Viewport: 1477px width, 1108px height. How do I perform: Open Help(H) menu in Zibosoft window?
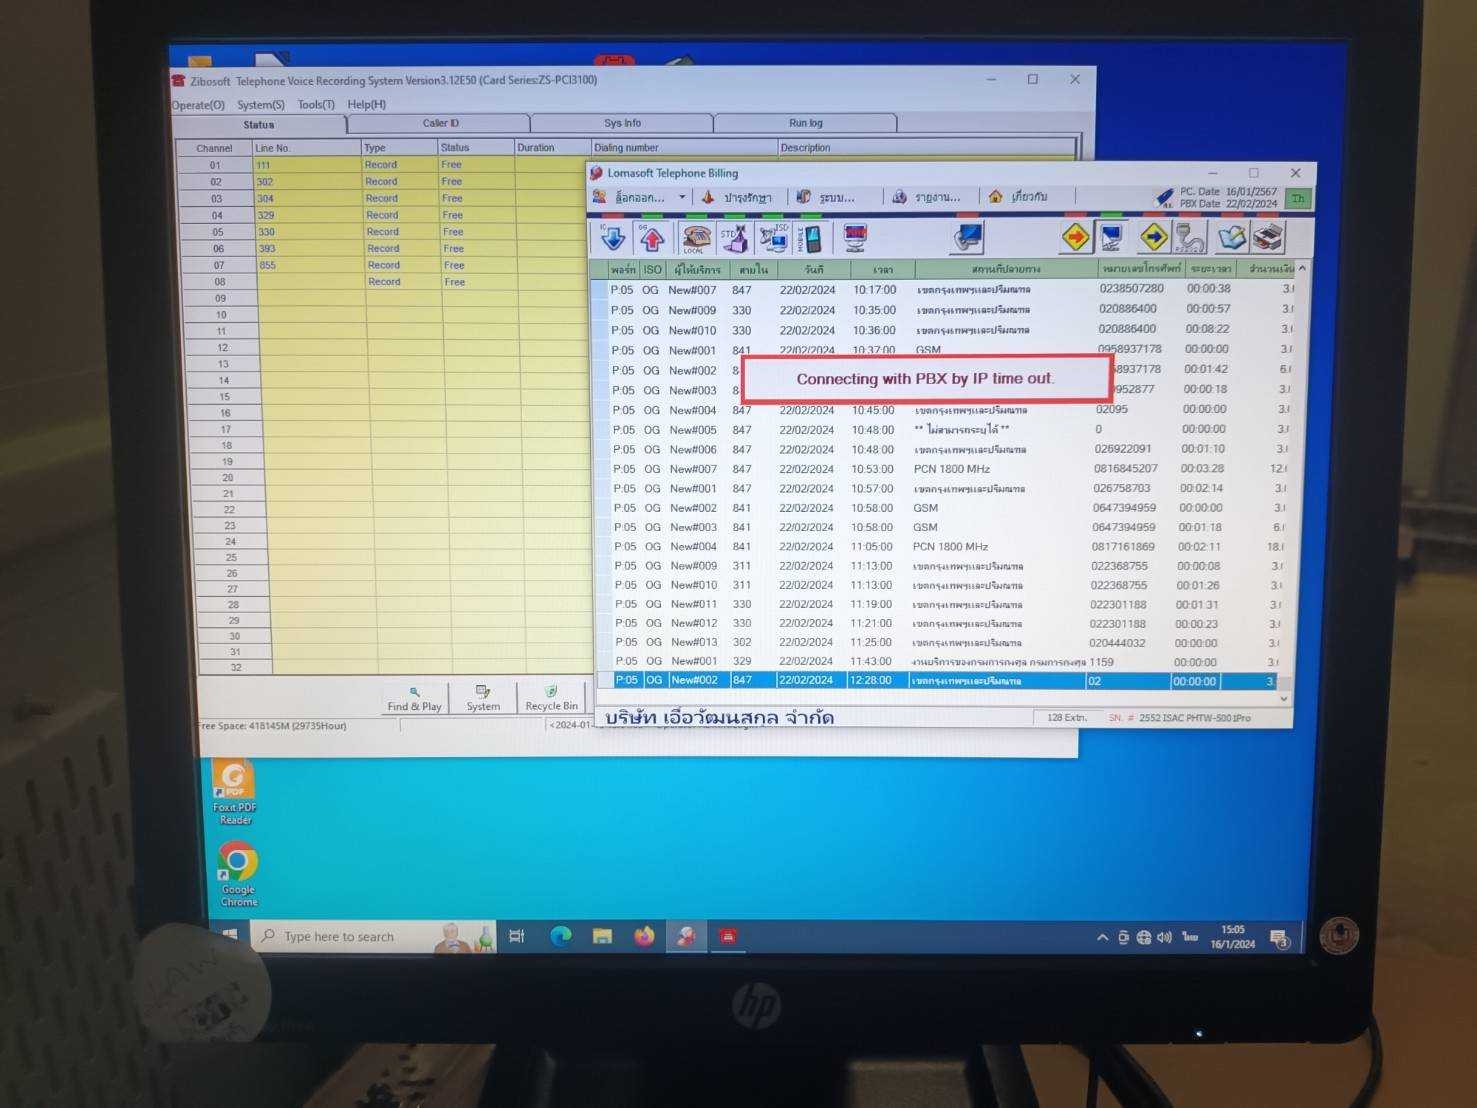[366, 105]
